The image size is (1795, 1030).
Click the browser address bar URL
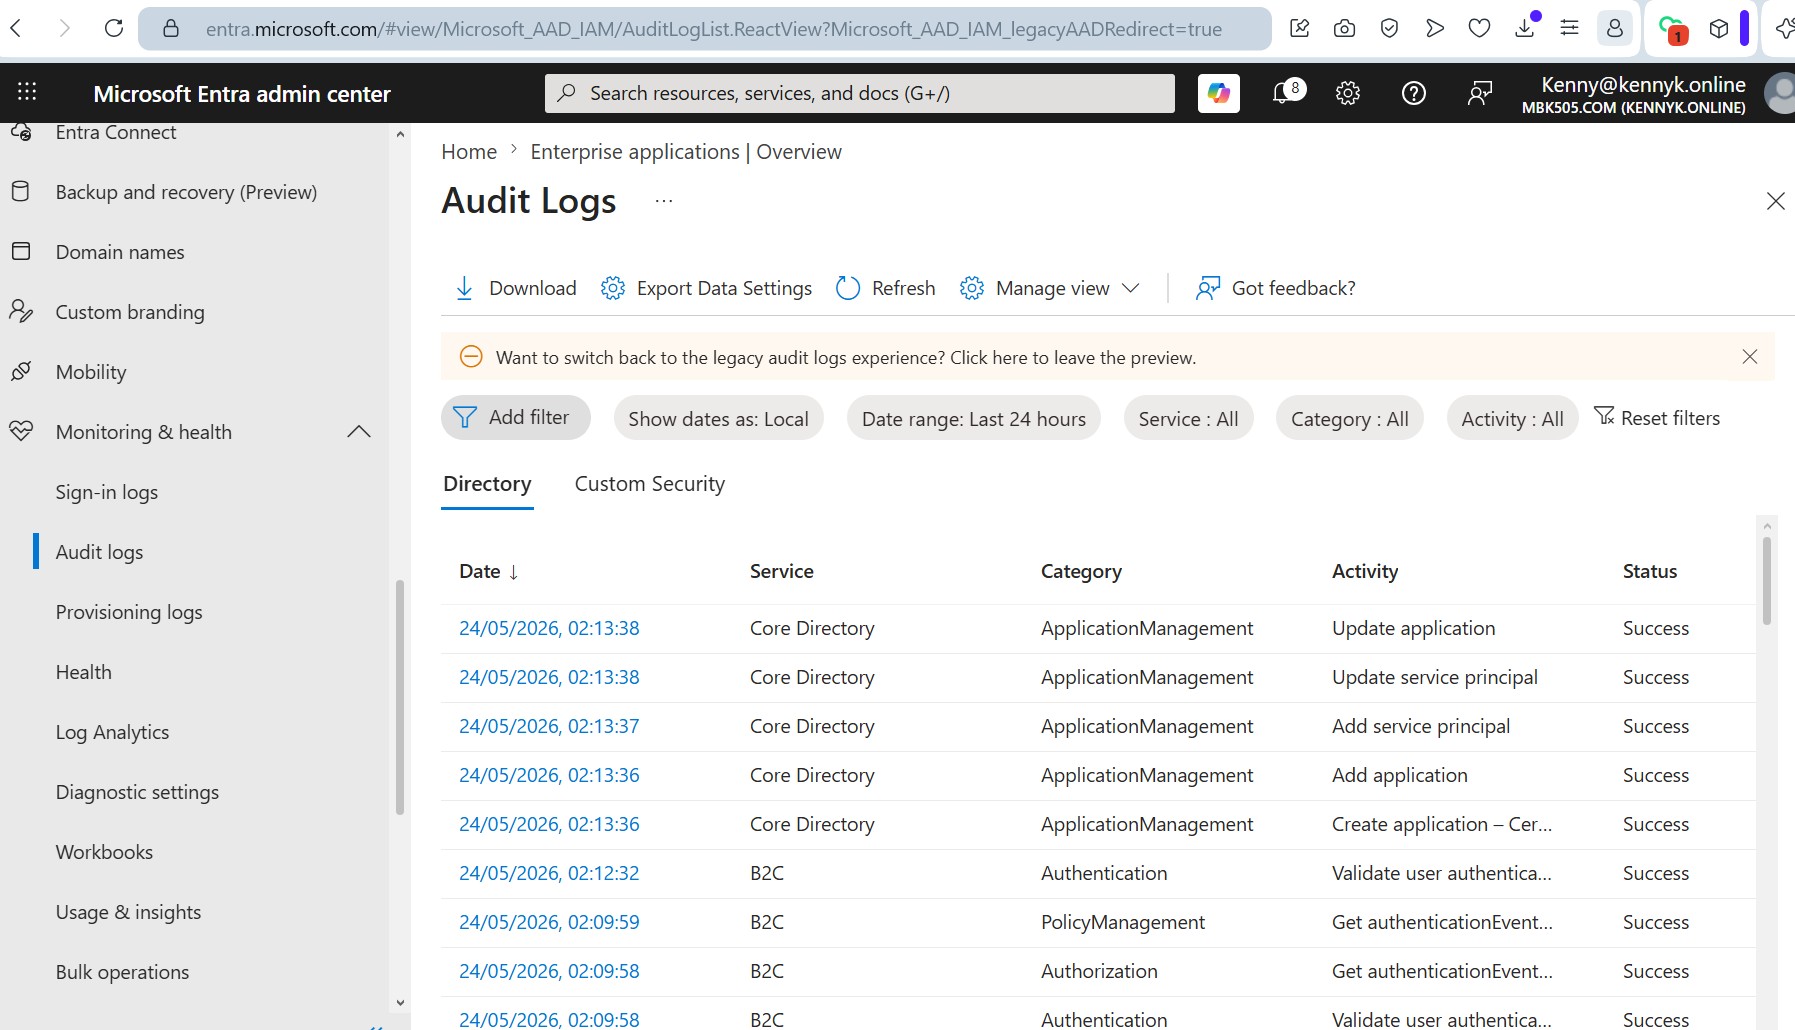pos(713,29)
